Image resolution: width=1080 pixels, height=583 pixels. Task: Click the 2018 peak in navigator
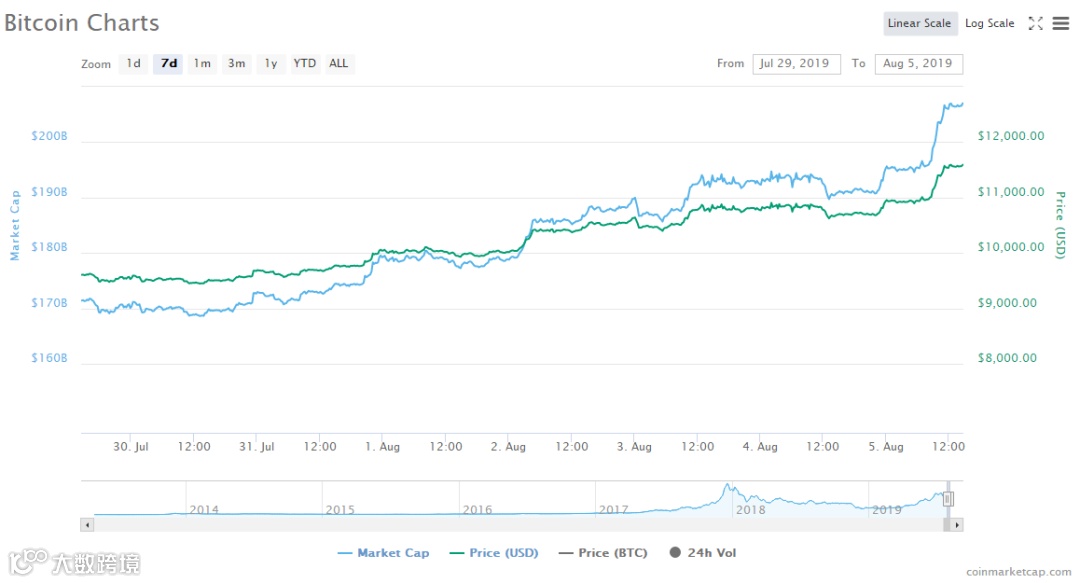pyautogui.click(x=727, y=487)
